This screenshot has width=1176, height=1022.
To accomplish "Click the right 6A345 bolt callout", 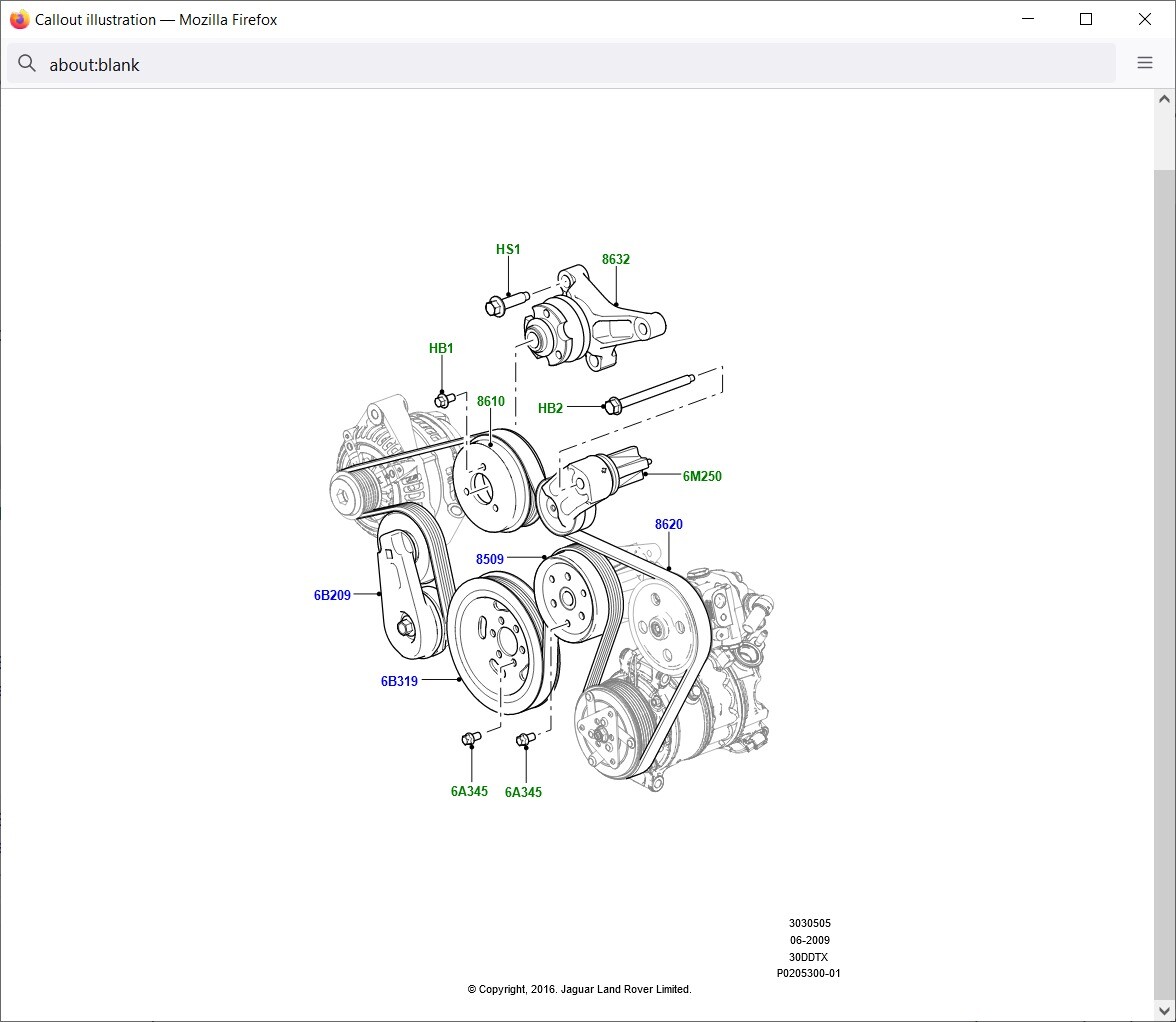I will coord(524,791).
